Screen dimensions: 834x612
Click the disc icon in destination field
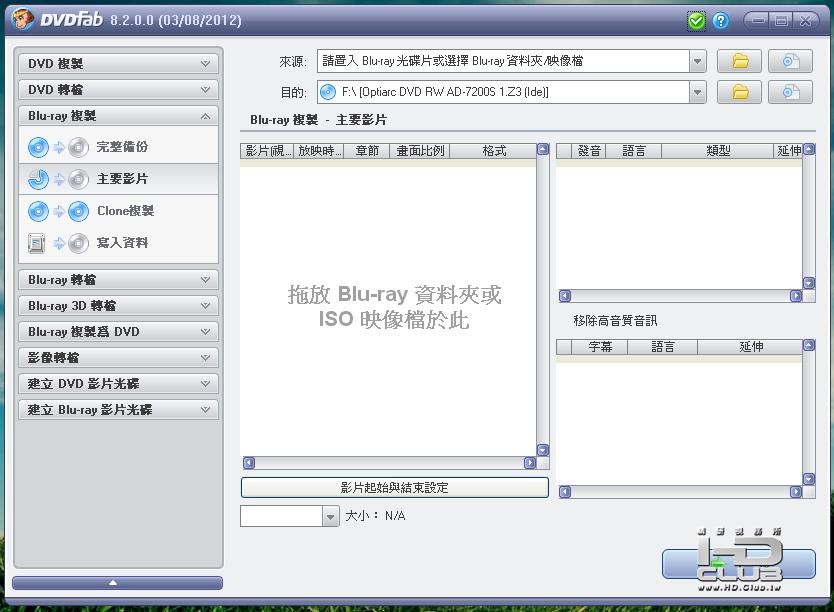tap(328, 92)
